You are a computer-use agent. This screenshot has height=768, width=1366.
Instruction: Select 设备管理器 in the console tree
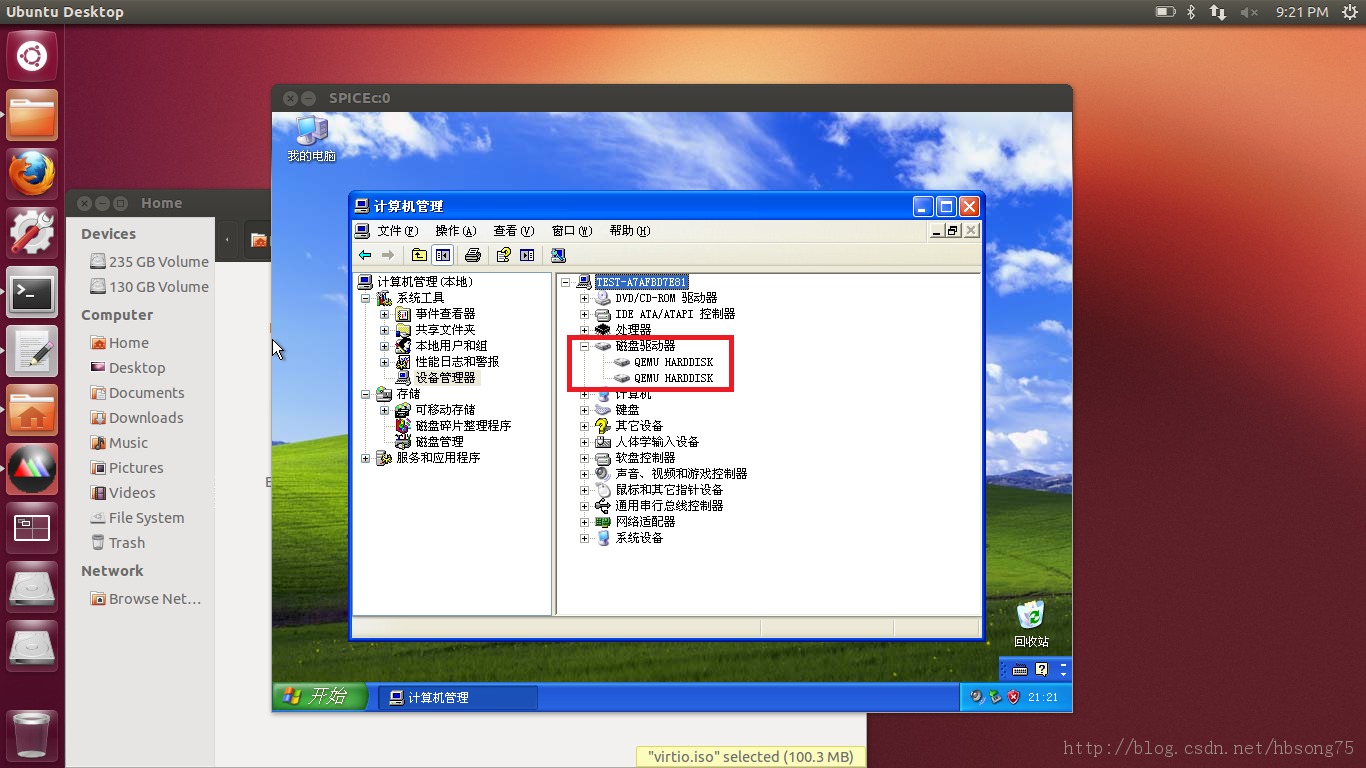coord(445,378)
